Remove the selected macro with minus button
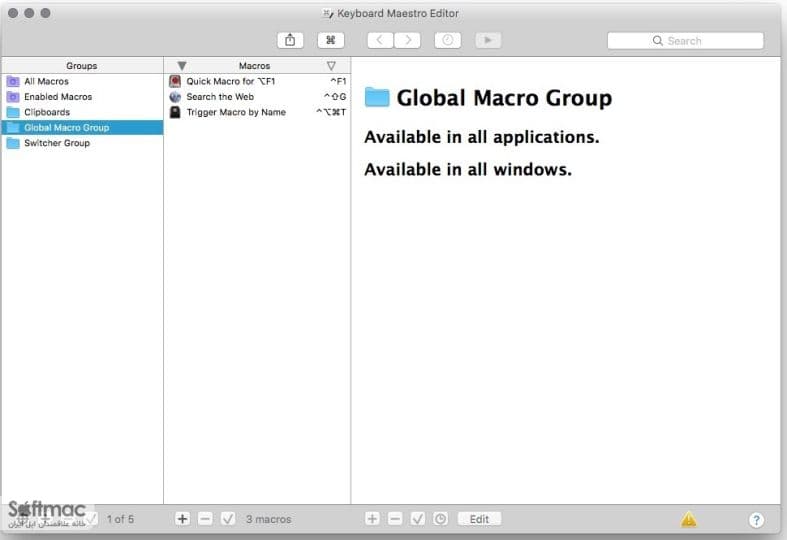Screen dimensions: 787x540 [205, 519]
